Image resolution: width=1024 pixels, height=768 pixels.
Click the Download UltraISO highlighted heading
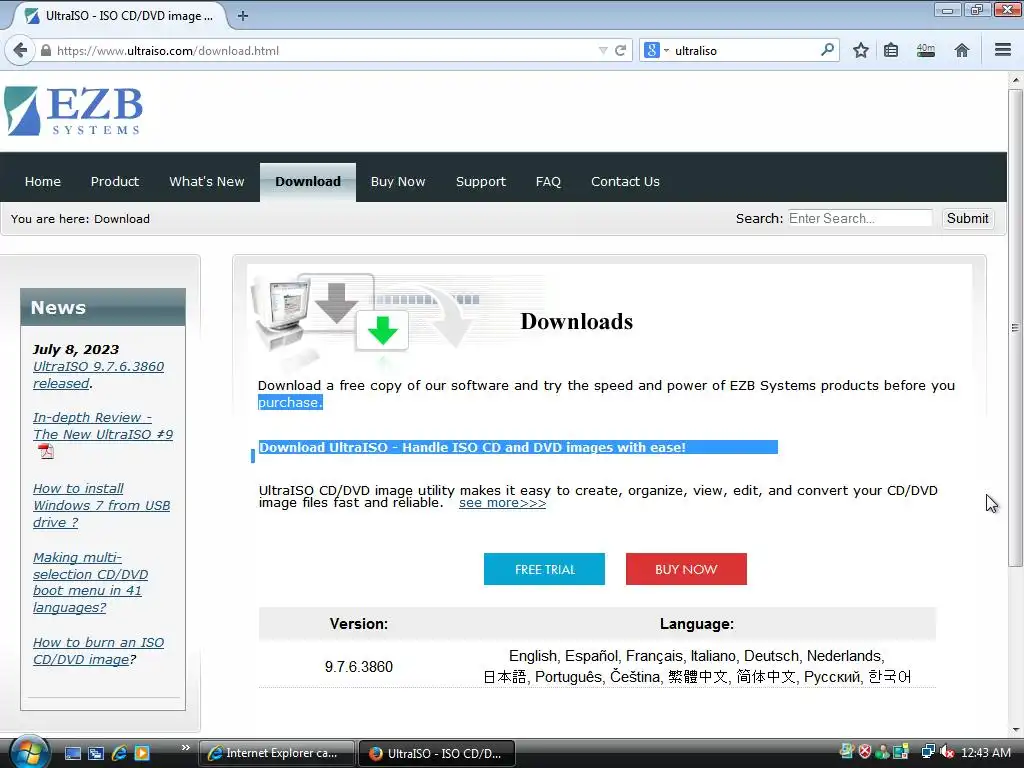472,447
